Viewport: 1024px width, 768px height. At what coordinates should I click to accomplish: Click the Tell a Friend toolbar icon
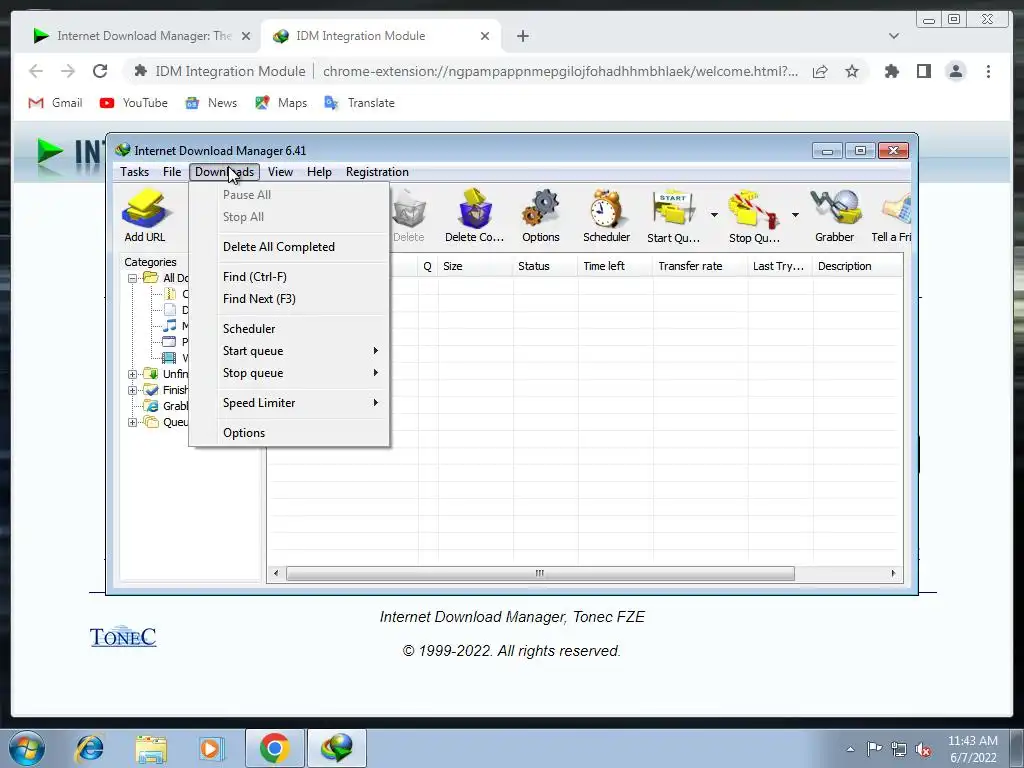click(891, 216)
